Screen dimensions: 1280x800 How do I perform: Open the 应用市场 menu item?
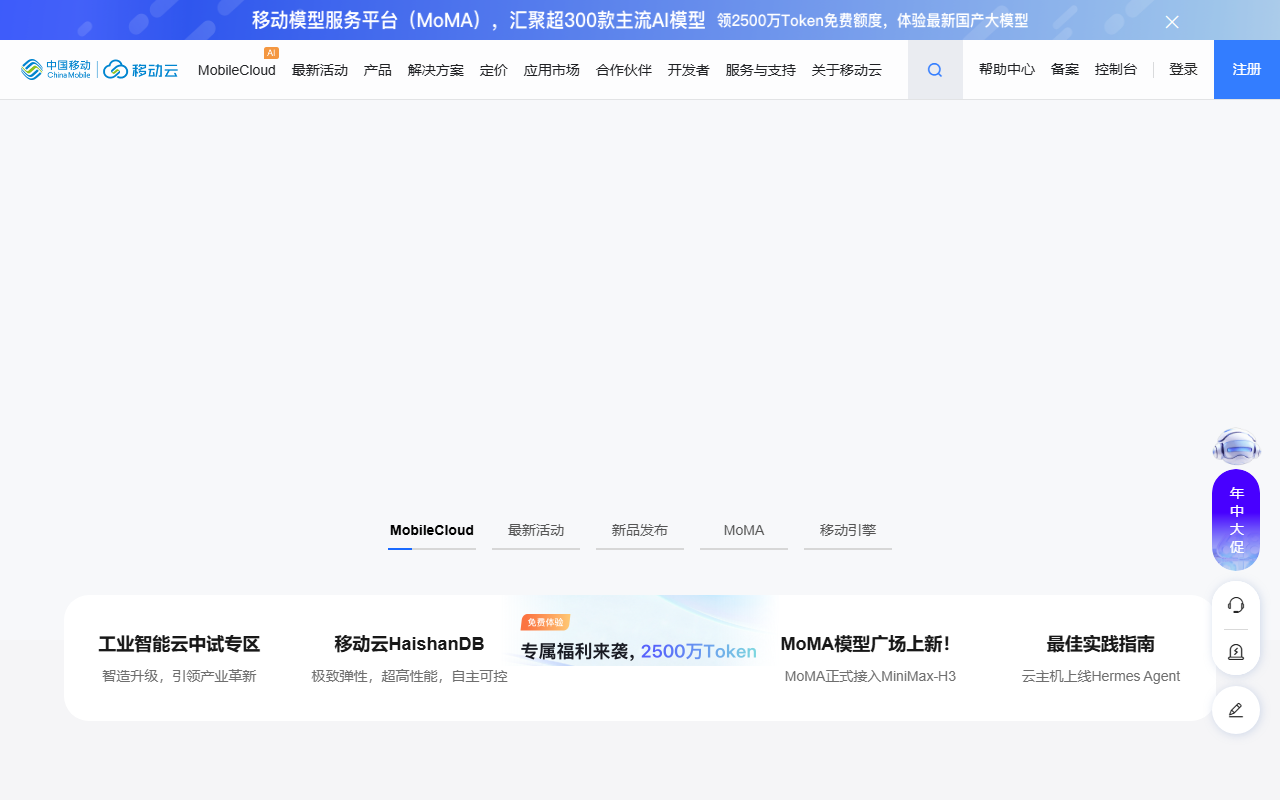(x=552, y=70)
